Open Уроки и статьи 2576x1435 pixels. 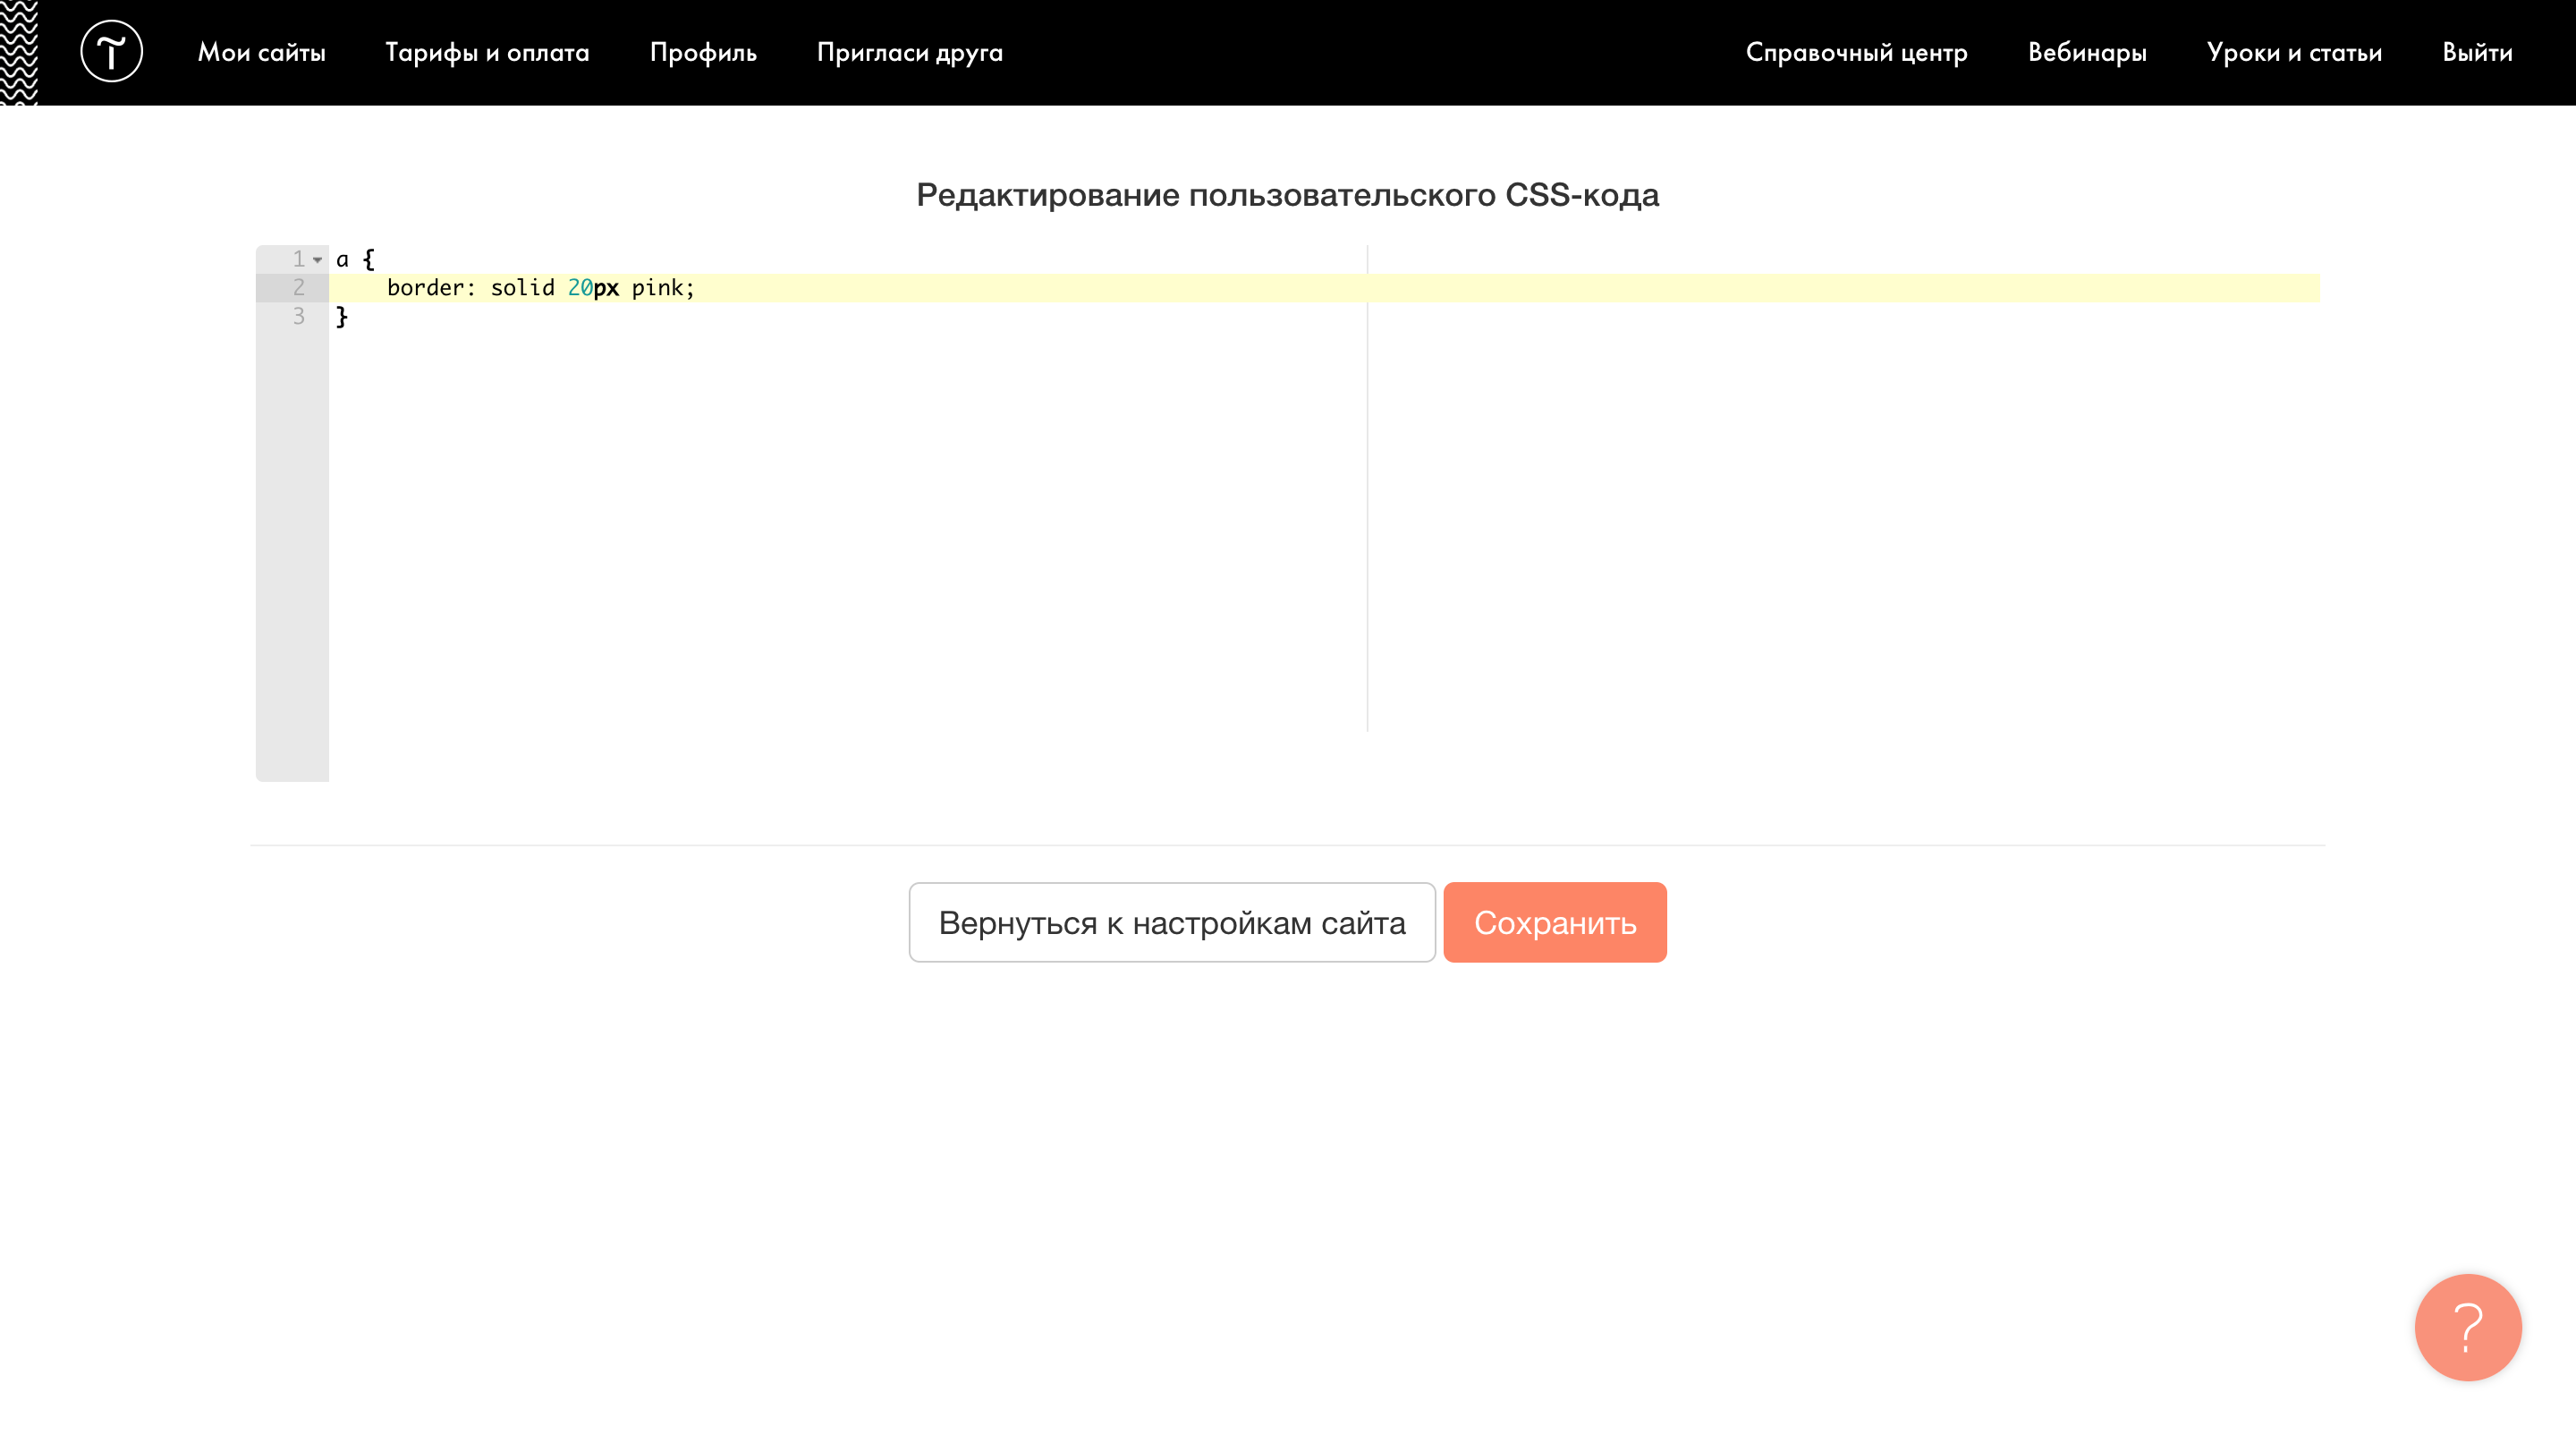coord(2294,53)
